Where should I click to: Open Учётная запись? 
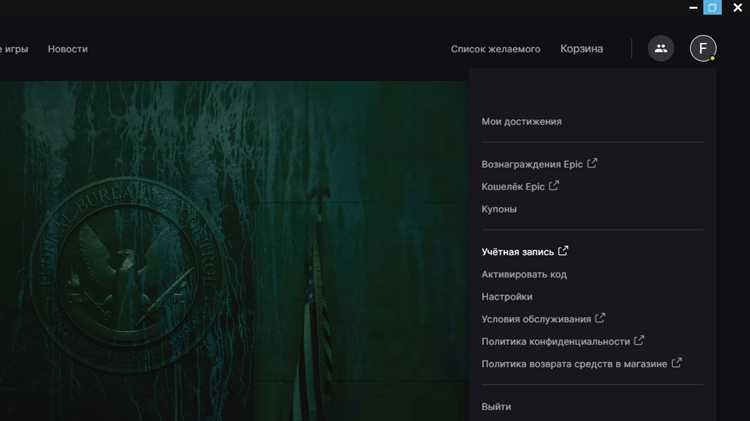[x=525, y=252]
